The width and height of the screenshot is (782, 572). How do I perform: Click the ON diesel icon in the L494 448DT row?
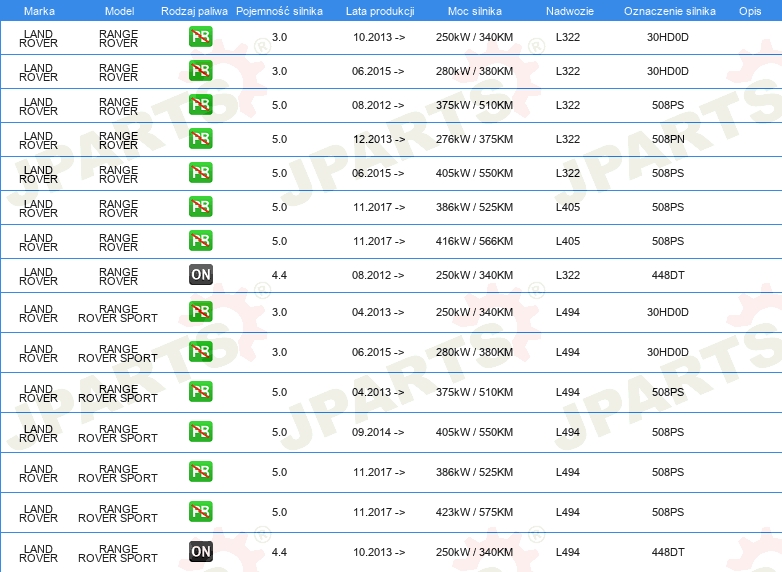(x=200, y=552)
